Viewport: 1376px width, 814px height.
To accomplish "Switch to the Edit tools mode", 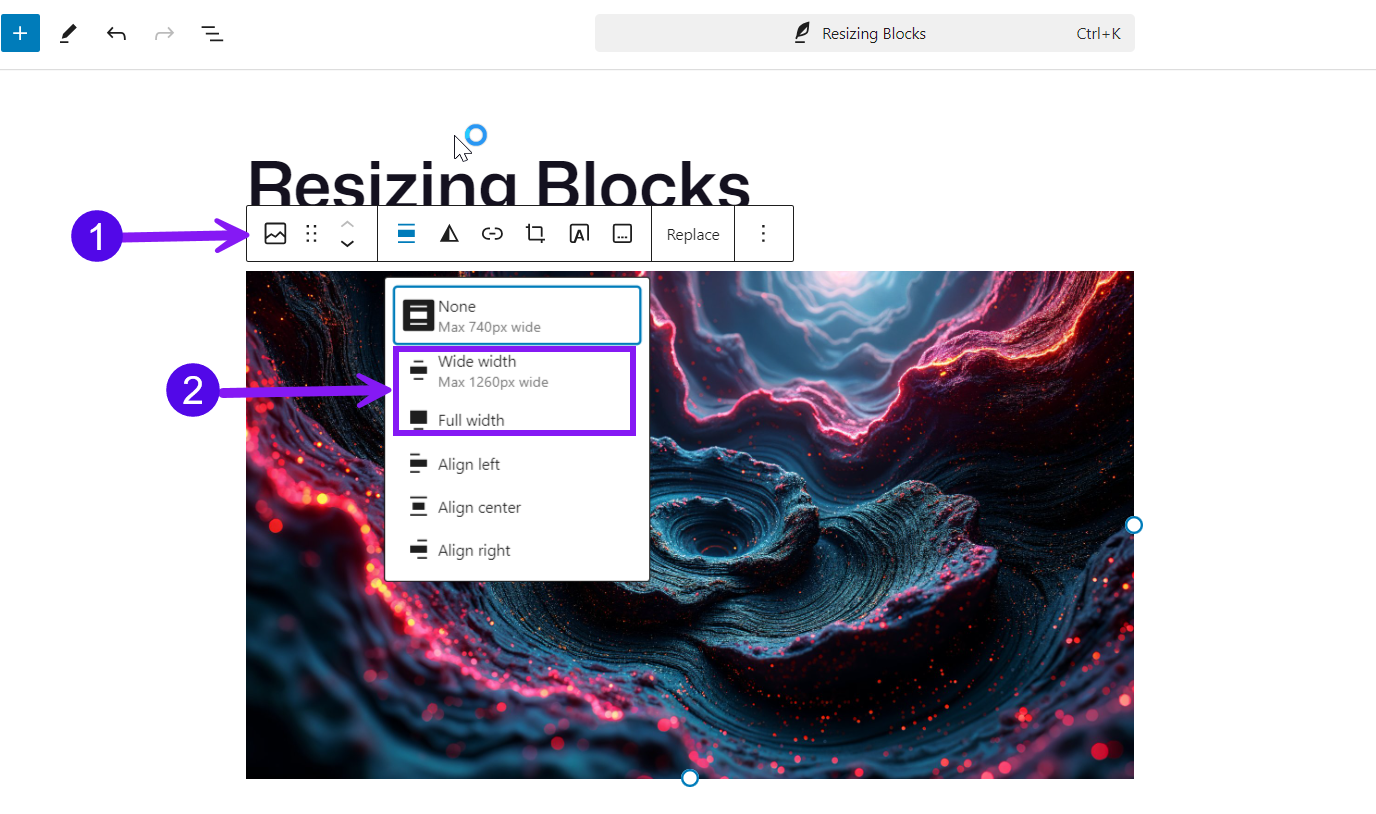I will pyautogui.click(x=67, y=32).
